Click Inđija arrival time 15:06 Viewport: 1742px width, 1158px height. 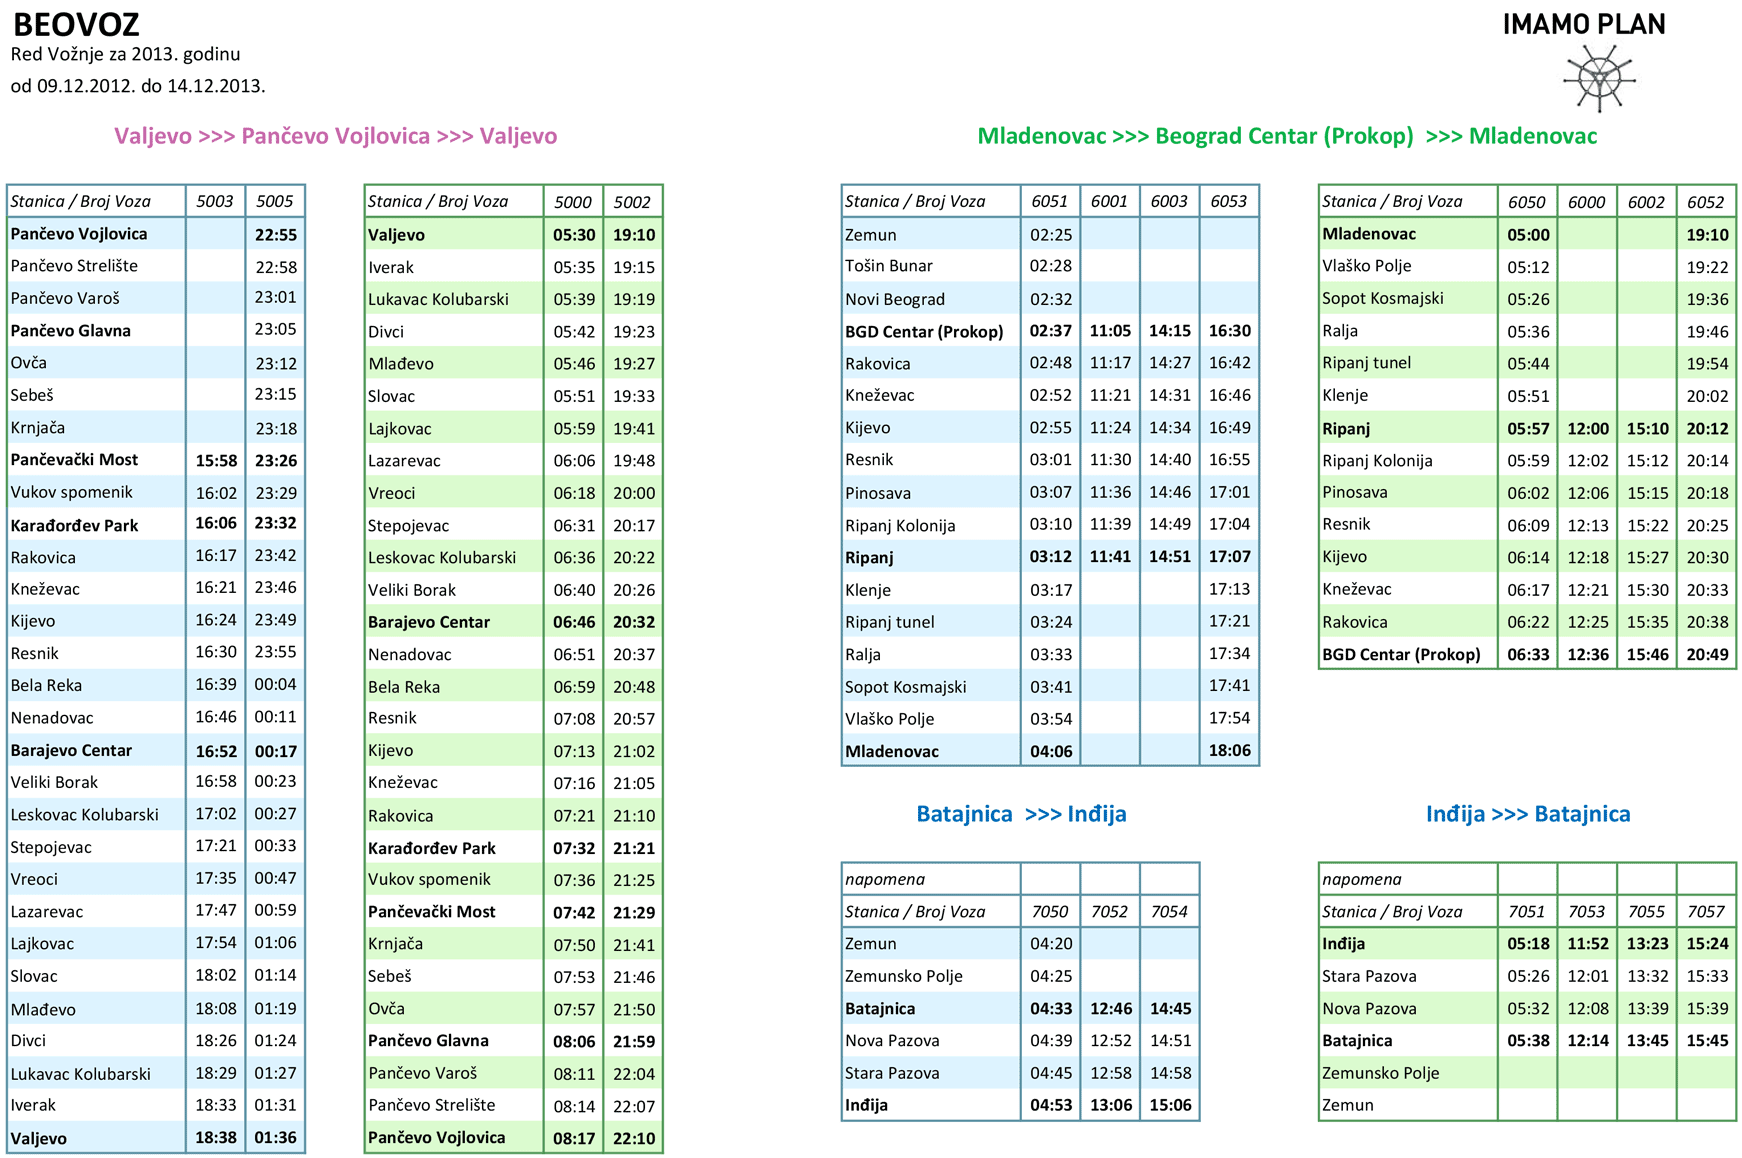(x=1170, y=1105)
